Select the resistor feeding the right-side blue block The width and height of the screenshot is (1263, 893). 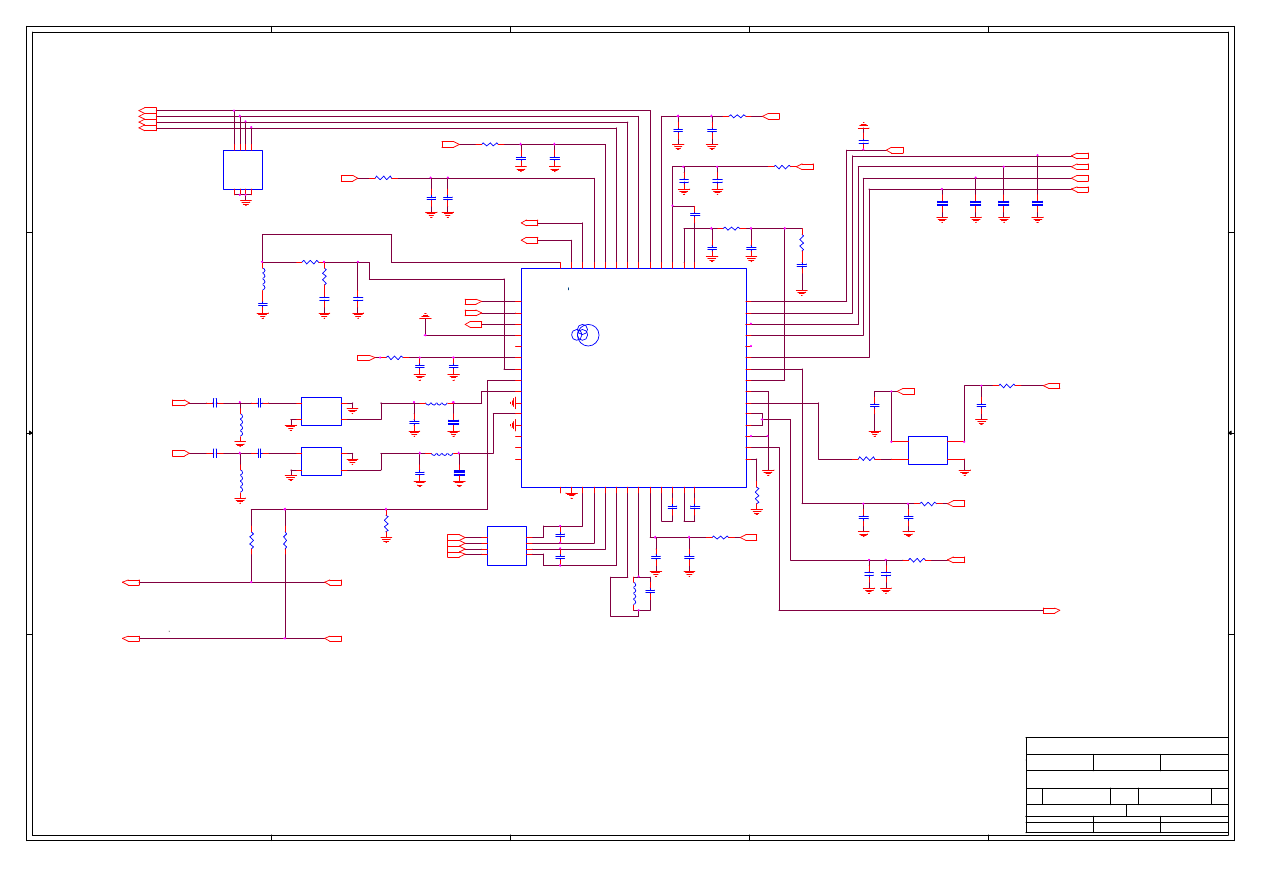[866, 459]
